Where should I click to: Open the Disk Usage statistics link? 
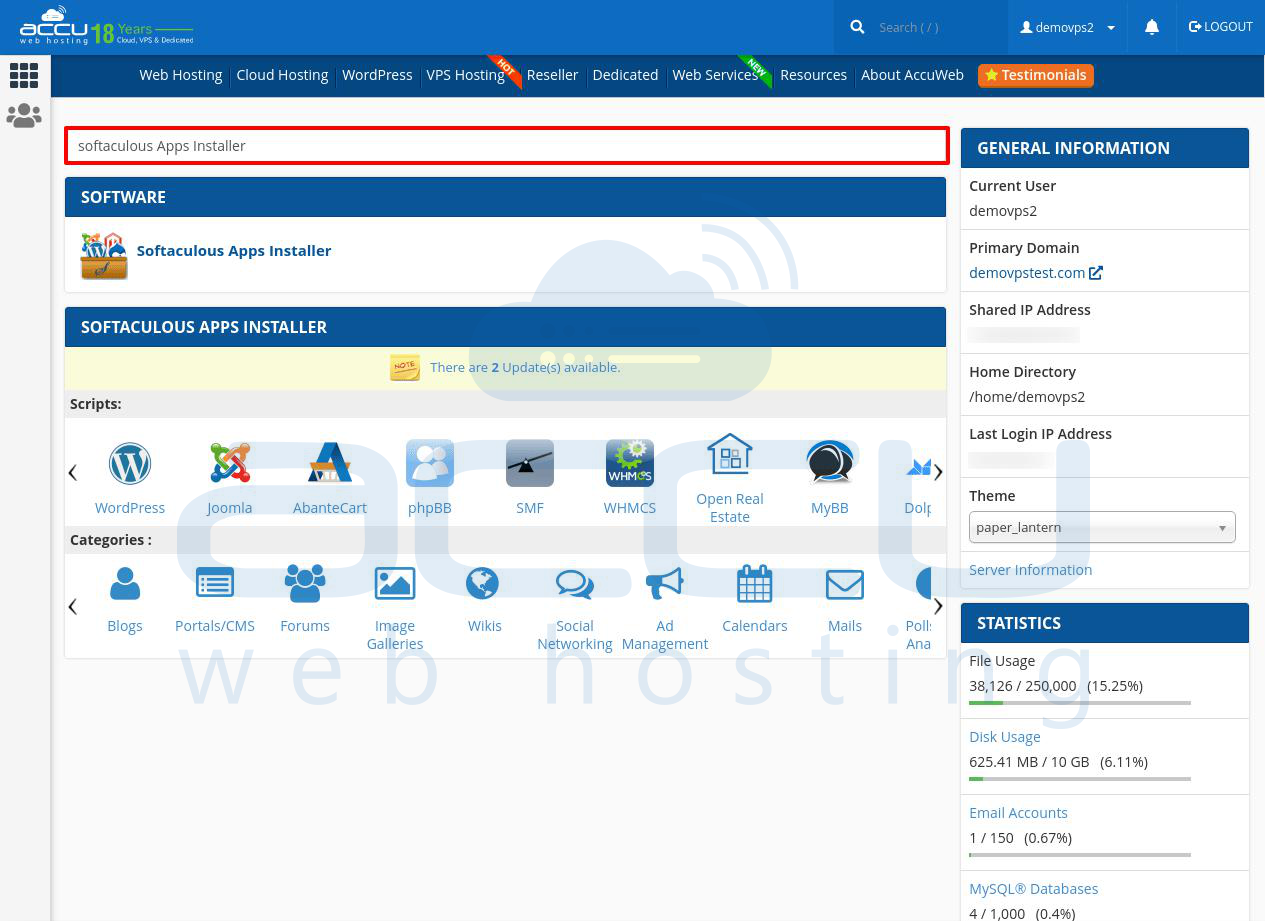[1004, 737]
